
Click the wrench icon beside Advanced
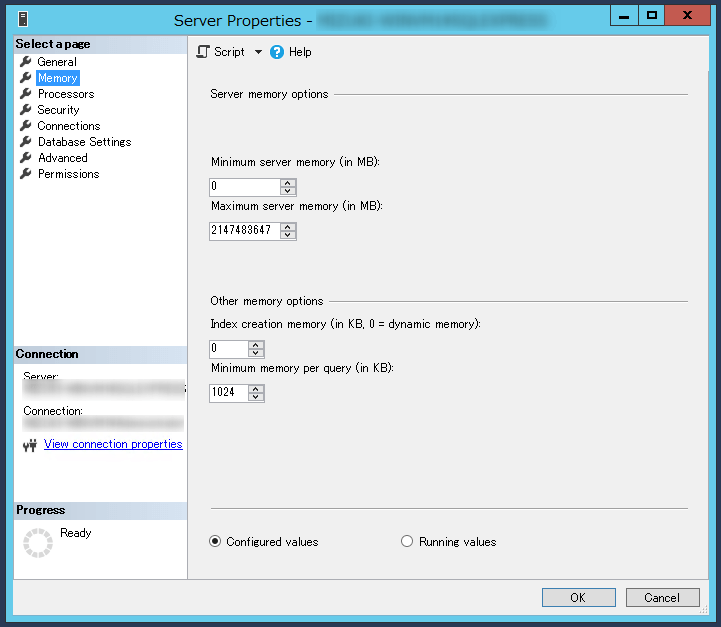click(x=26, y=157)
